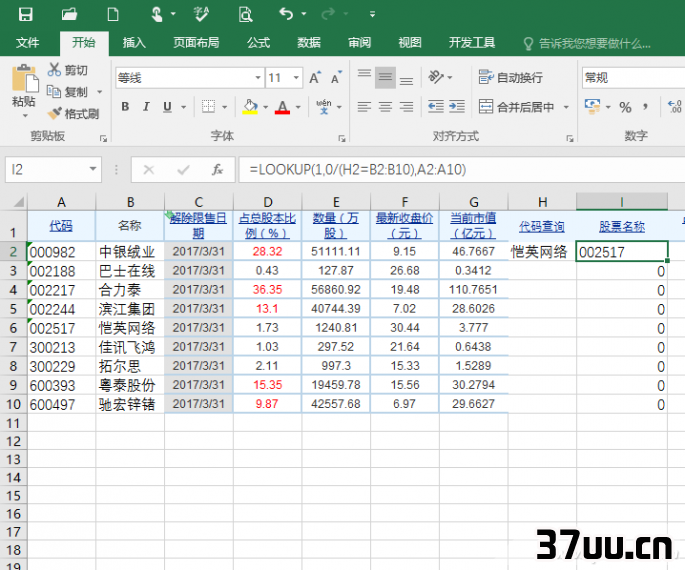Viewport: 685px width, 570px height.
Task: Click the Accounting number format icon
Action: pyautogui.click(x=592, y=107)
